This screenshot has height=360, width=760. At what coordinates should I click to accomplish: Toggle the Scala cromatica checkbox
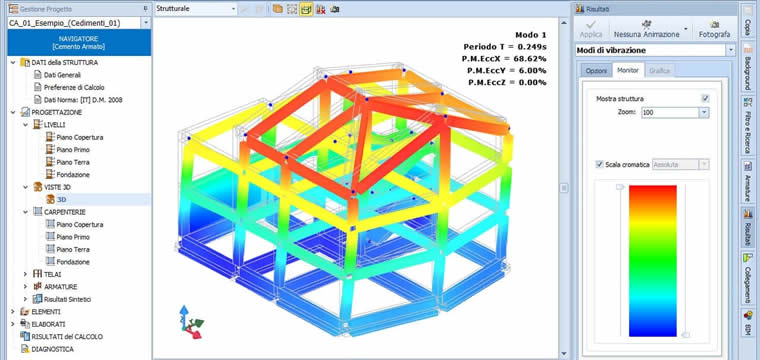pyautogui.click(x=599, y=165)
